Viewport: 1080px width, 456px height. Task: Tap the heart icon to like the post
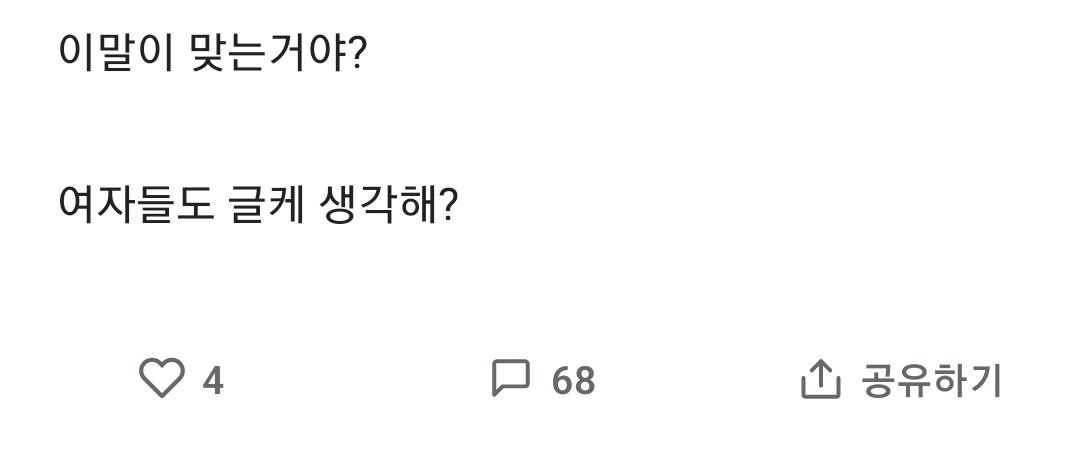click(x=161, y=380)
